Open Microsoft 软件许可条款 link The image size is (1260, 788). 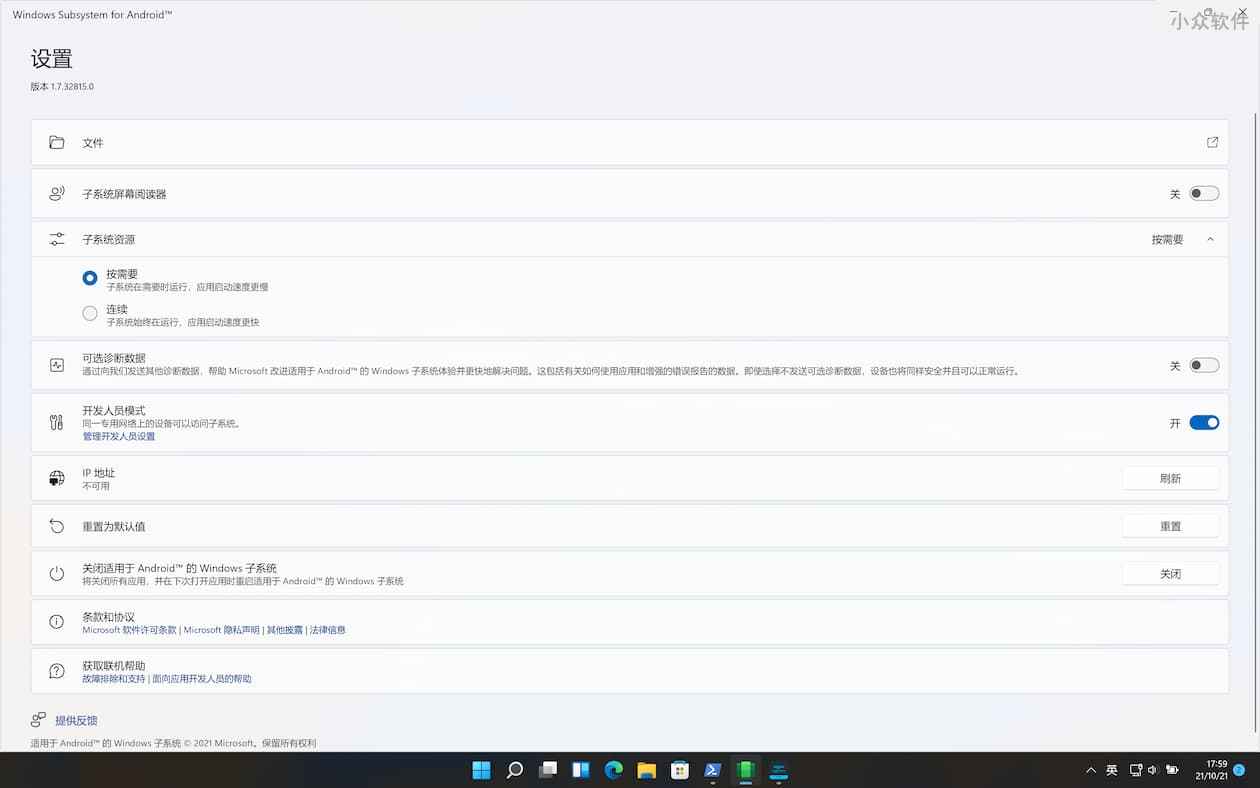pos(129,630)
